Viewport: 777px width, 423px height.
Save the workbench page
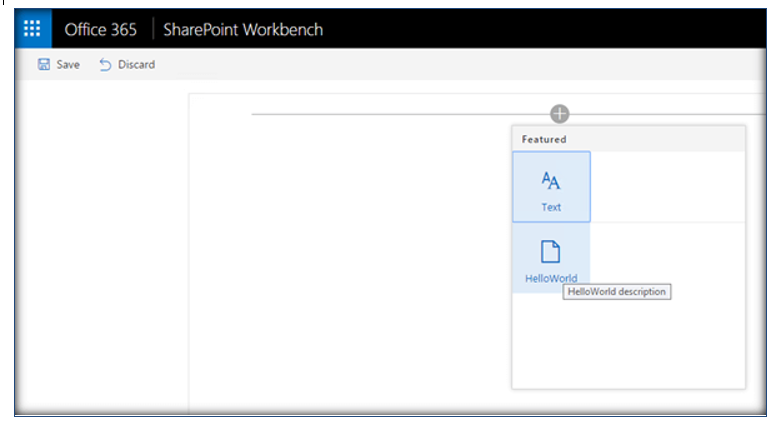[x=58, y=64]
